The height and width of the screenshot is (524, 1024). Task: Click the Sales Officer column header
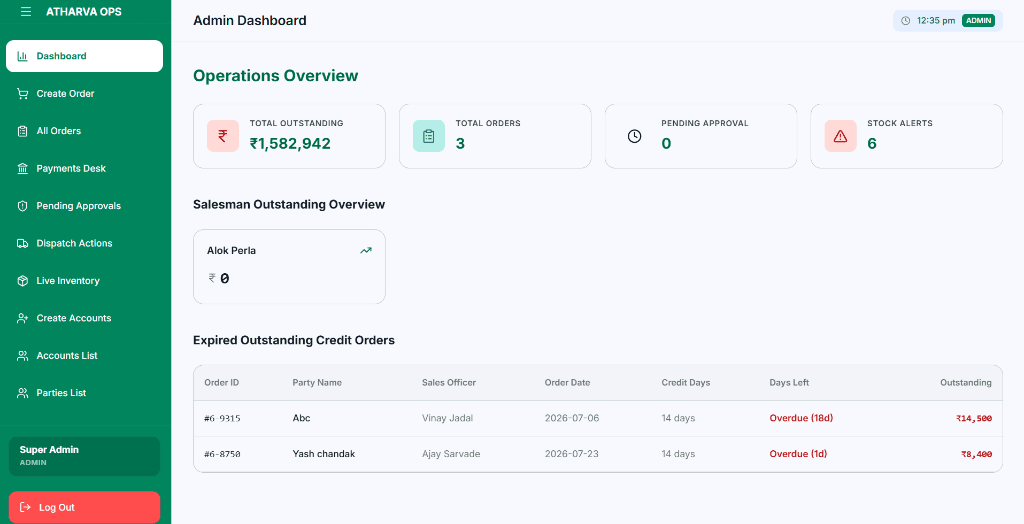(x=449, y=382)
